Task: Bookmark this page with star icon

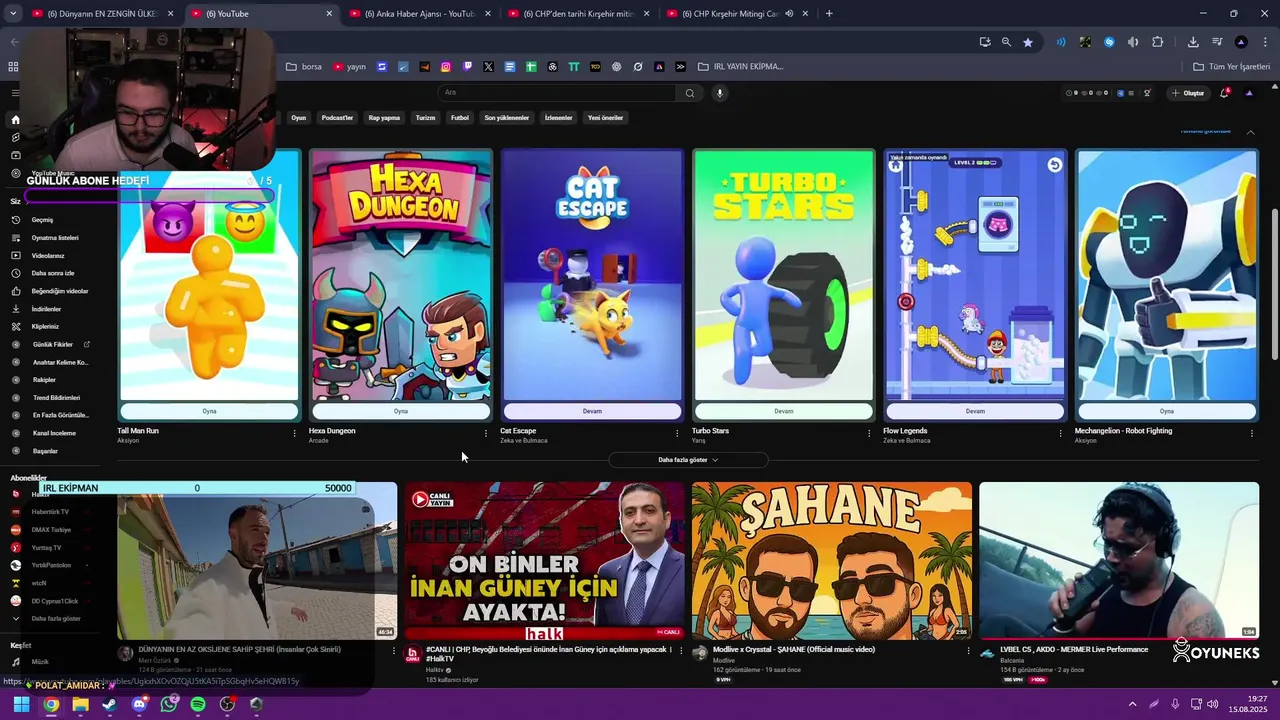Action: coord(1027,42)
